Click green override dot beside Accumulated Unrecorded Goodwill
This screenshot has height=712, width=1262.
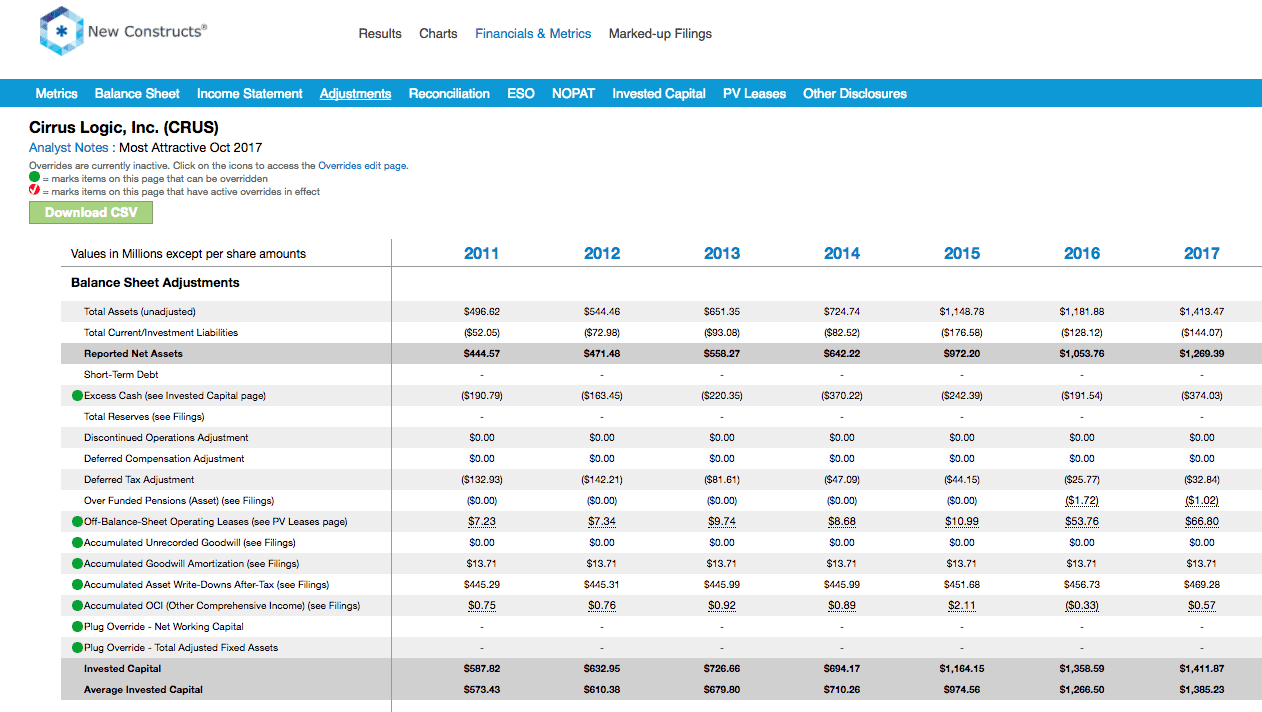[78, 543]
